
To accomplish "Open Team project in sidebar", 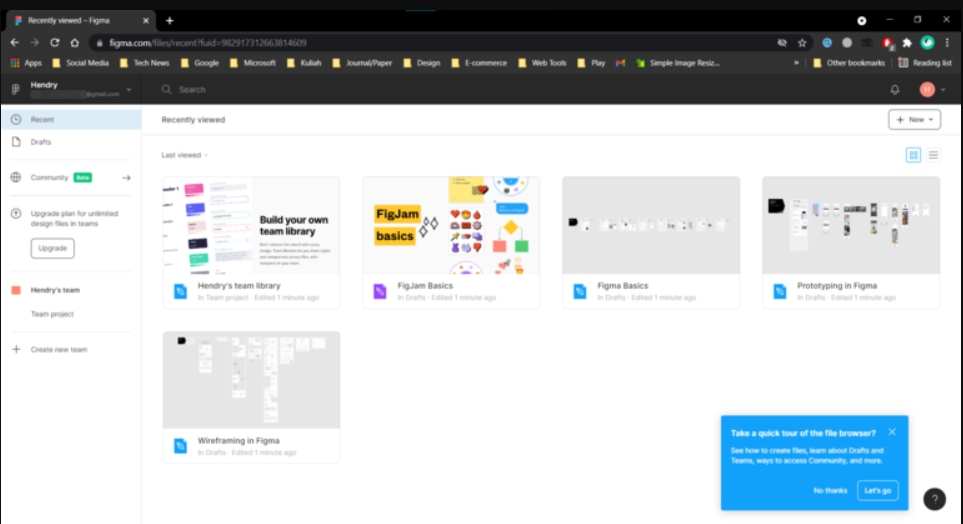I will (x=52, y=314).
